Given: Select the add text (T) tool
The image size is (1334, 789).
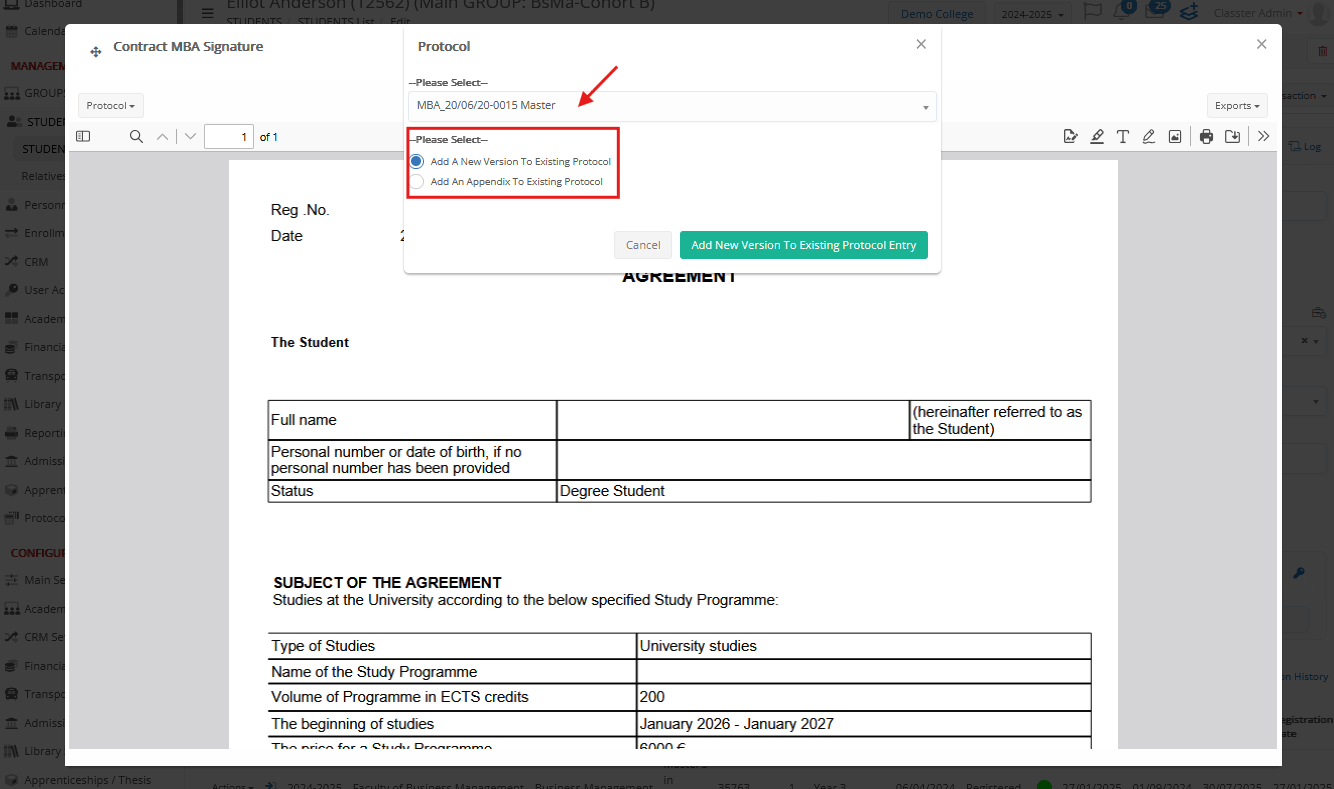Looking at the screenshot, I should (x=1123, y=137).
